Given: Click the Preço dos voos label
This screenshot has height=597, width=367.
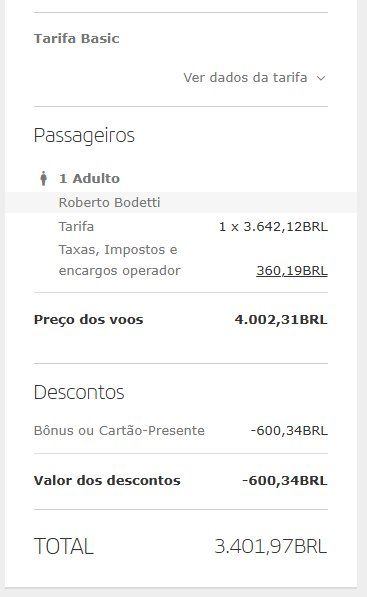Looking at the screenshot, I should [88, 319].
